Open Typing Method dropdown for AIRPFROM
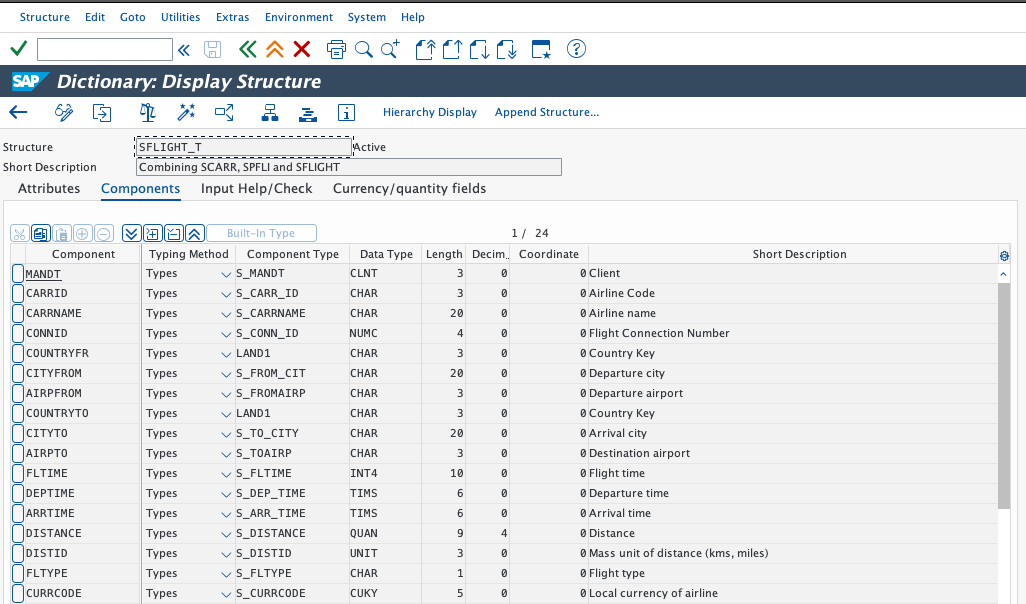 point(226,395)
